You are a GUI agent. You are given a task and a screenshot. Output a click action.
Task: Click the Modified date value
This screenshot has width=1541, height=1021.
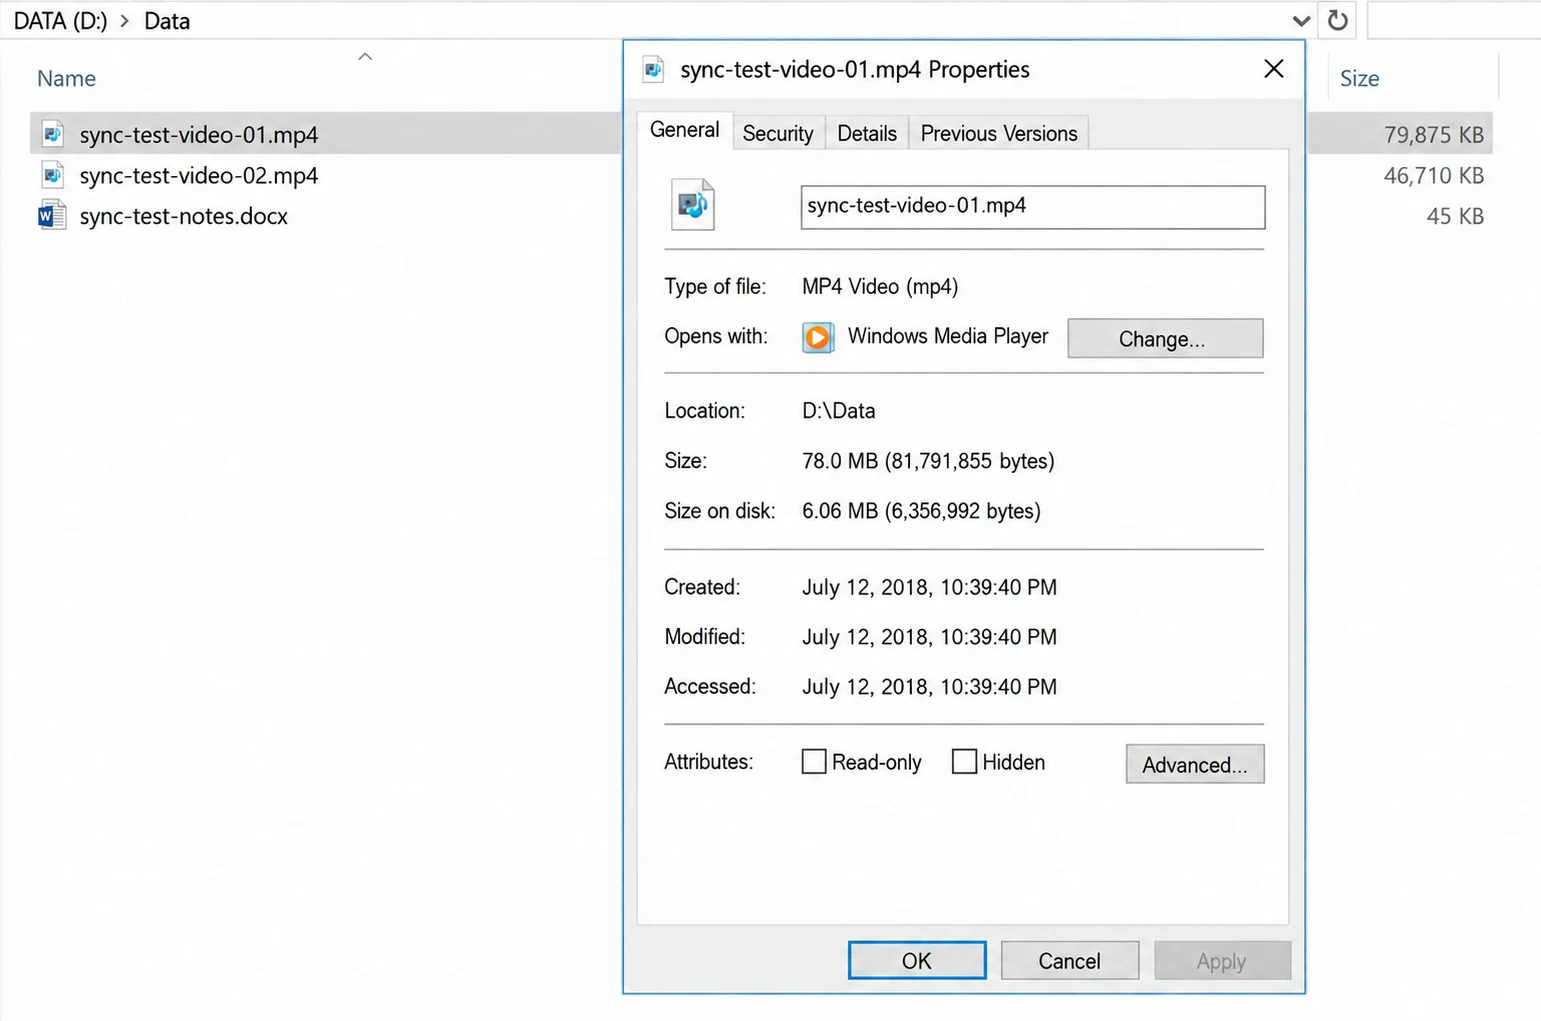pyautogui.click(x=929, y=637)
